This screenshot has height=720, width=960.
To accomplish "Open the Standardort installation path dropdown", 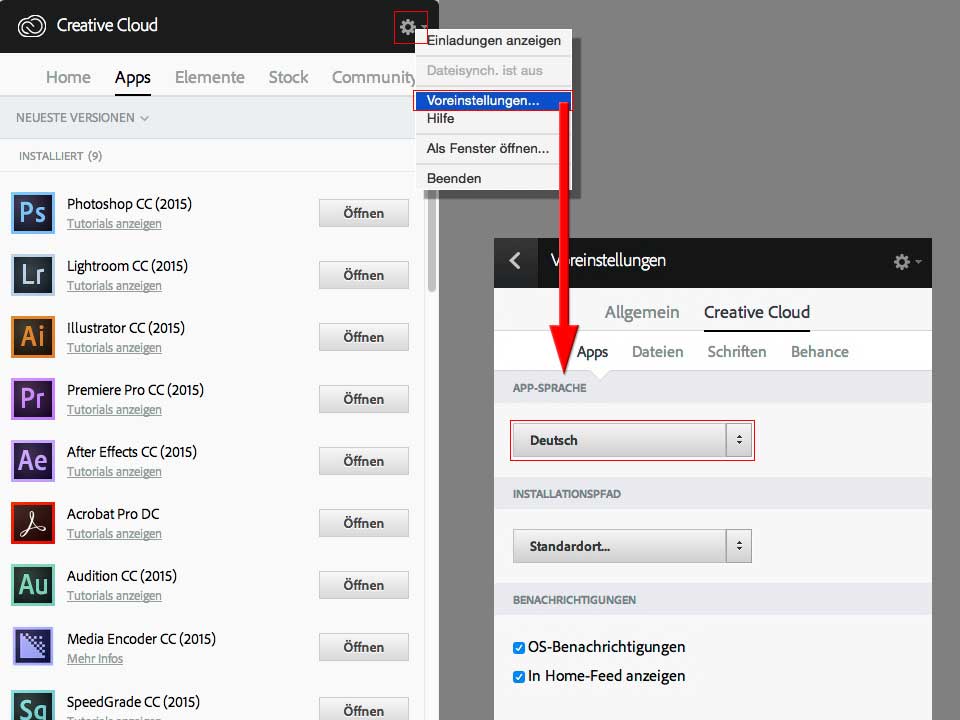I will coord(632,546).
